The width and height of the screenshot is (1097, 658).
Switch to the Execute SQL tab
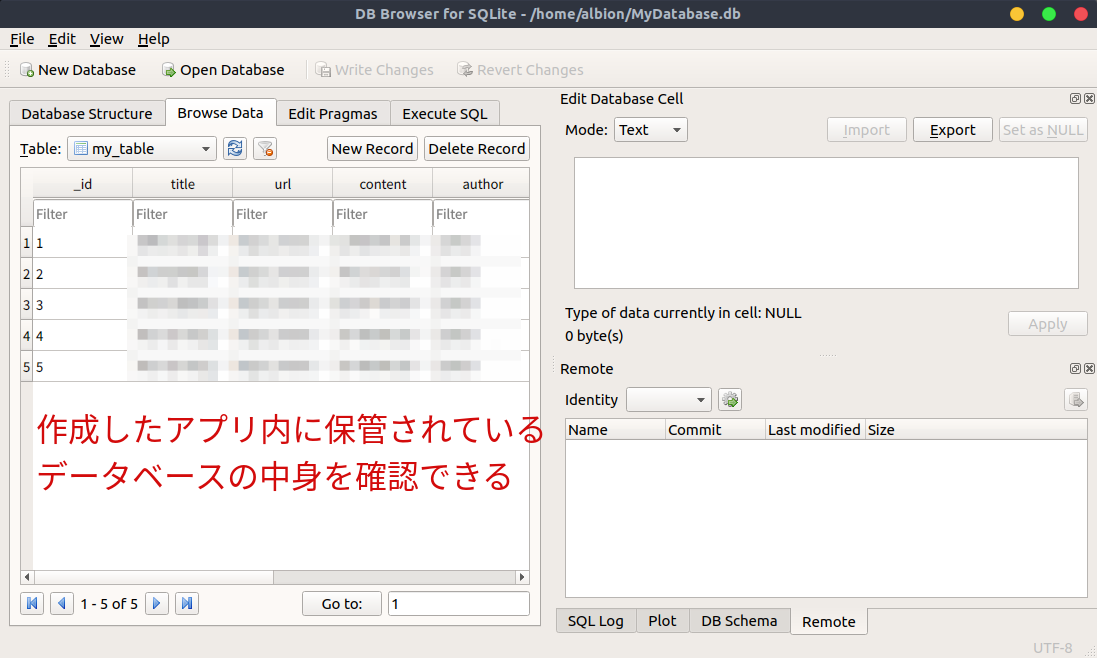coord(445,113)
